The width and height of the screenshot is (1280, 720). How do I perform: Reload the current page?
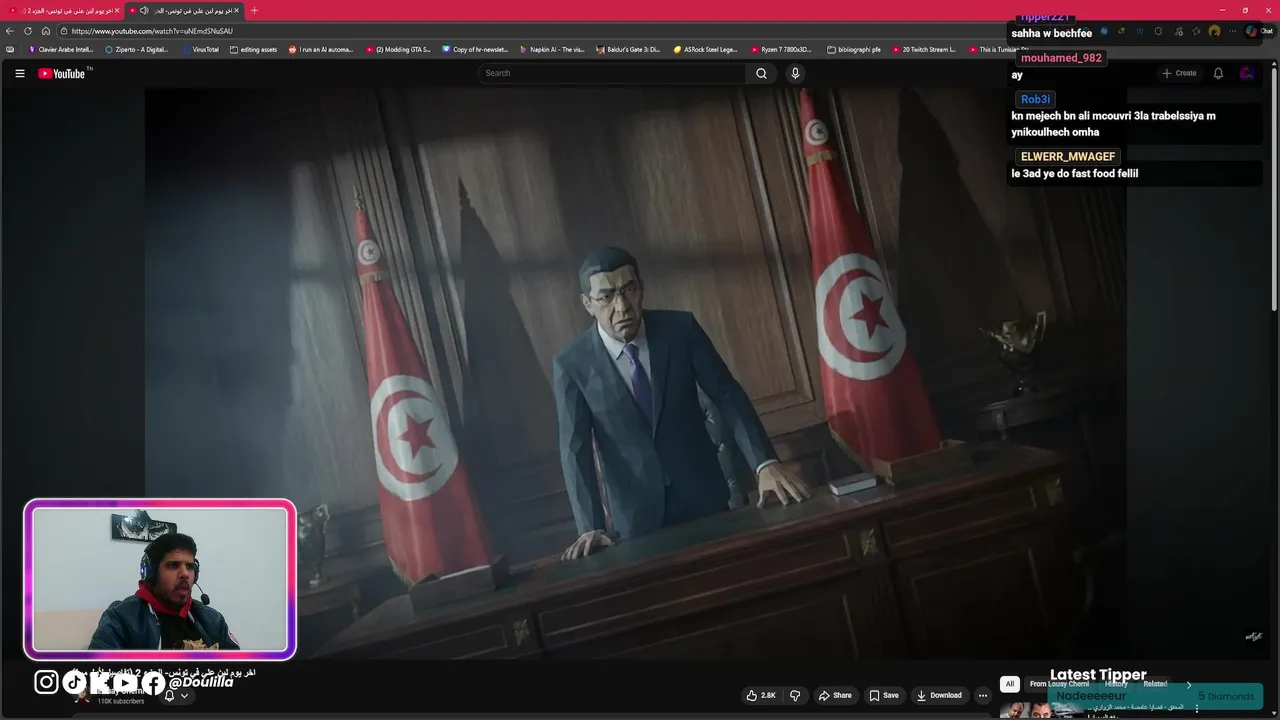point(28,31)
